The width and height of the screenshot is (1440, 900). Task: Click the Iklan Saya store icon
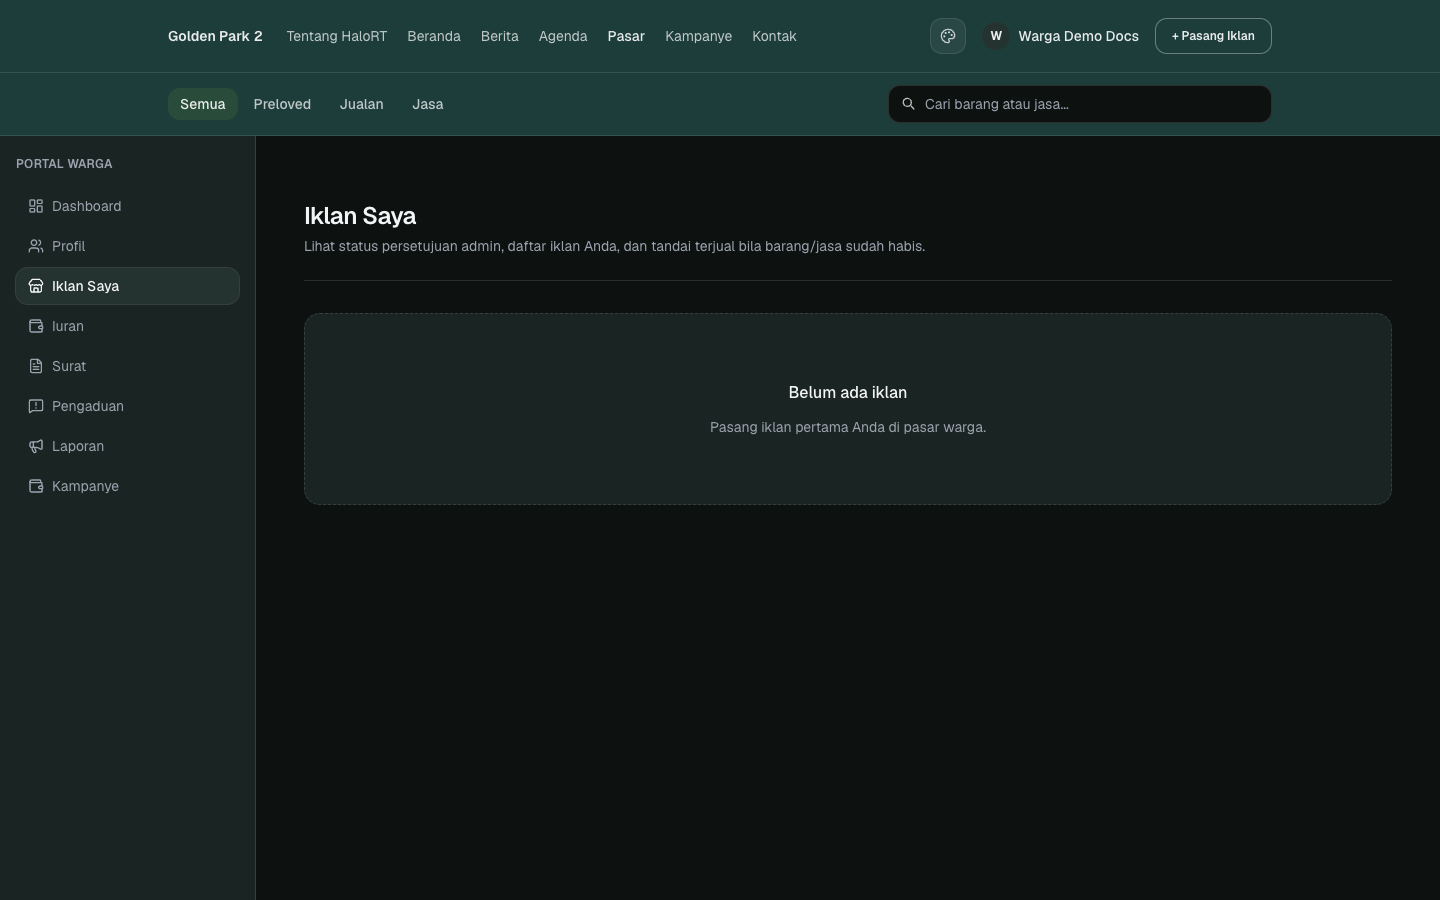(36, 286)
